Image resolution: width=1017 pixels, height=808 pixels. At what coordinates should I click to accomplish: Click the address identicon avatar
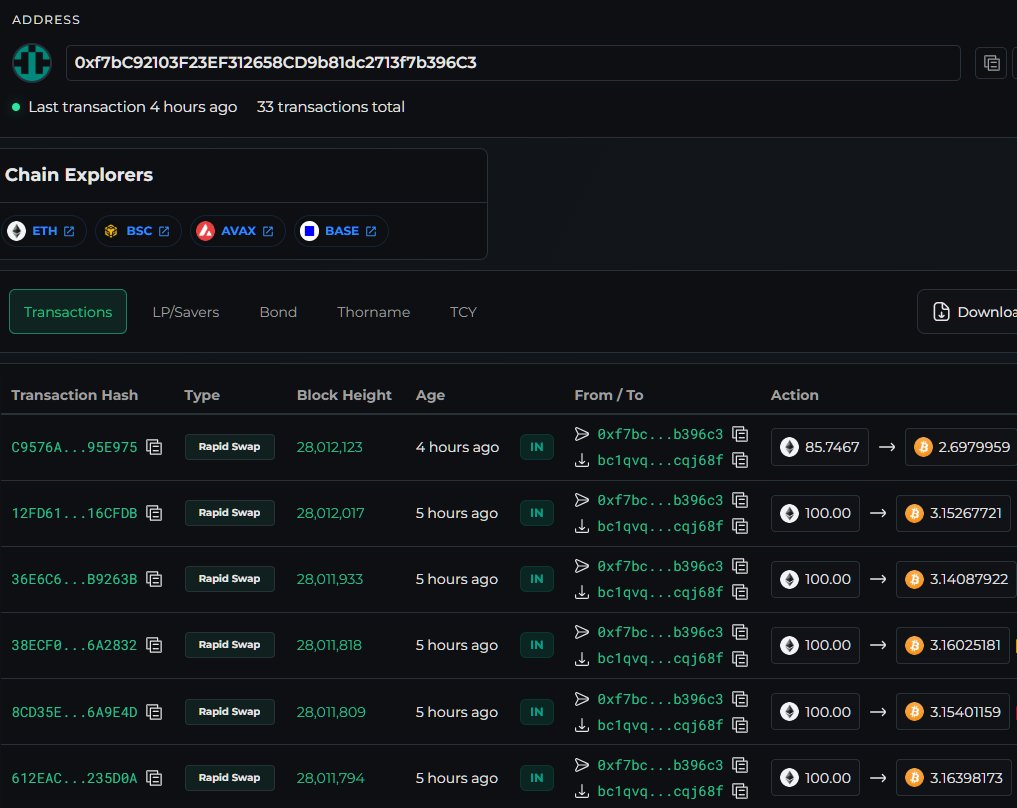coord(32,63)
